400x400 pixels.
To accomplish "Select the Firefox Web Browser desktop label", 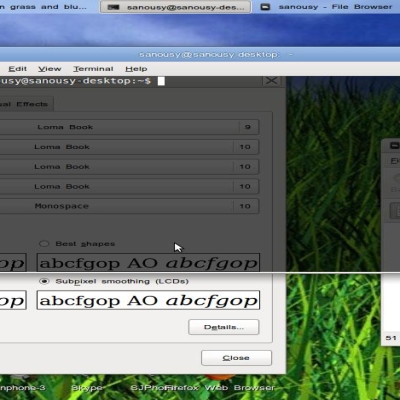I will [x=220, y=388].
